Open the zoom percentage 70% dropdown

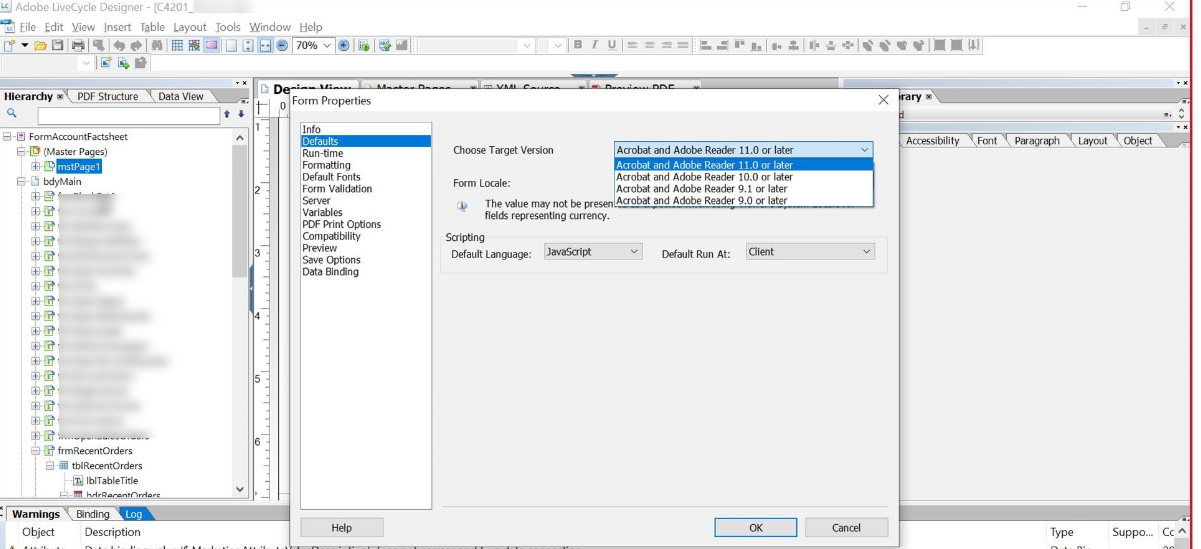pos(327,46)
